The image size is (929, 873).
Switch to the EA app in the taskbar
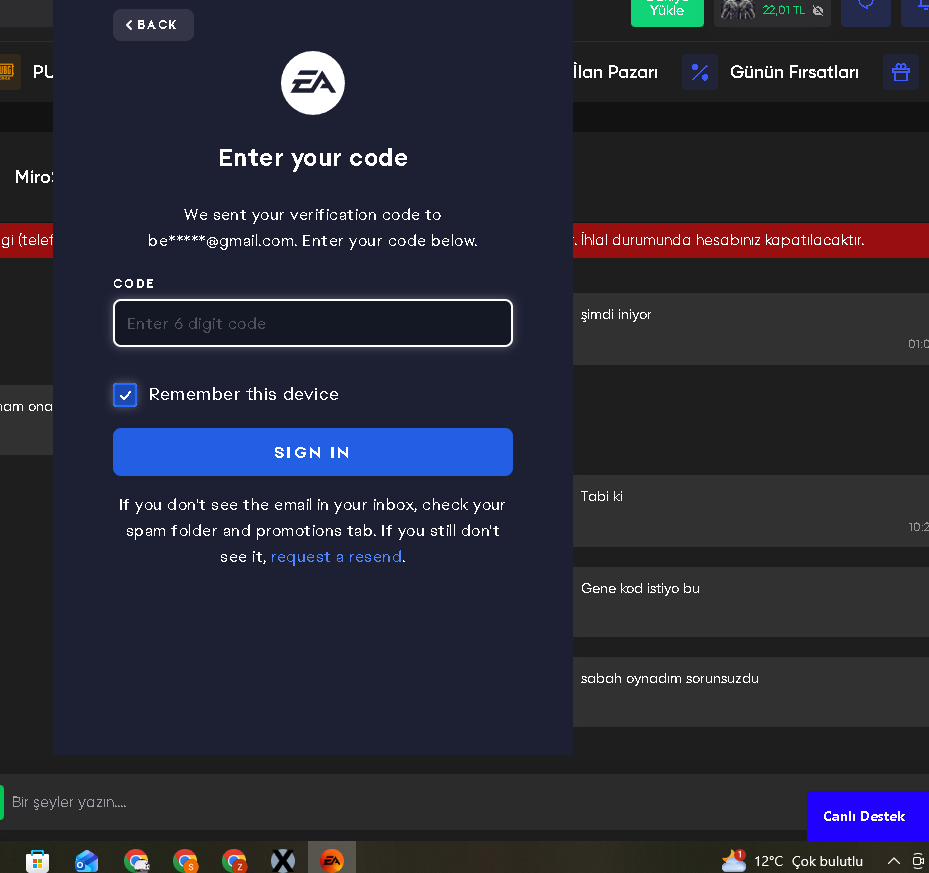click(x=332, y=859)
